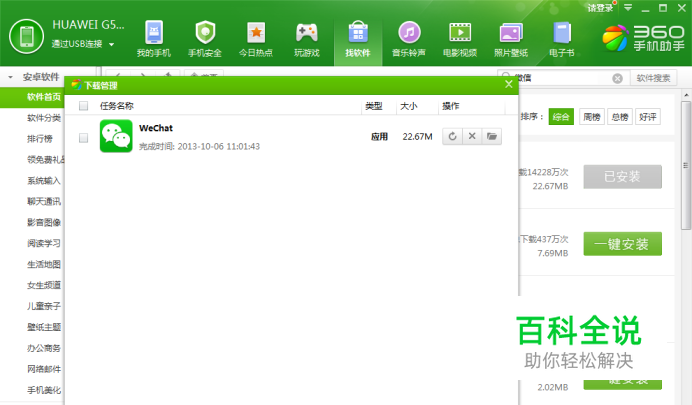
Task: Click 类型 column header
Action: [x=374, y=106]
